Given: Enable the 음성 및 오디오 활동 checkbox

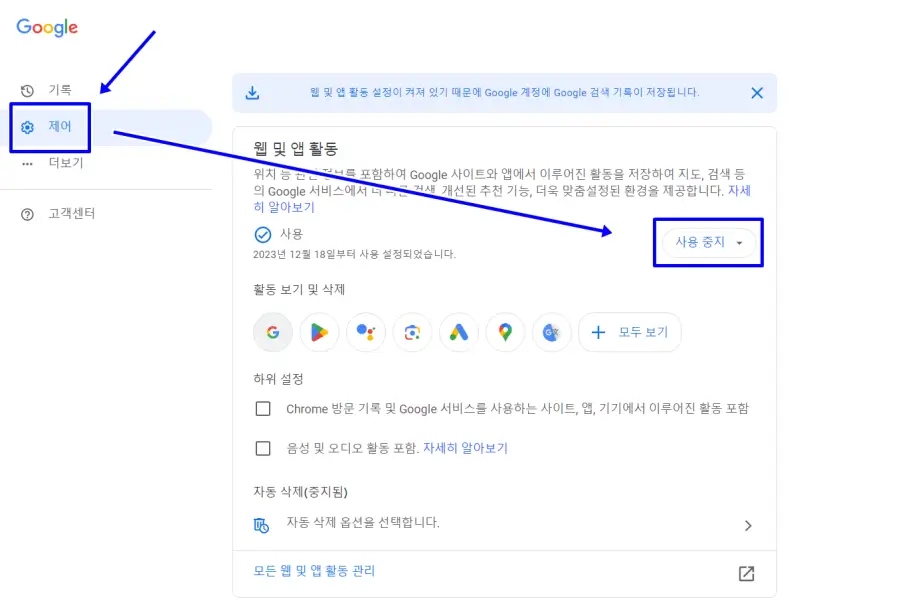Looking at the screenshot, I should [263, 448].
